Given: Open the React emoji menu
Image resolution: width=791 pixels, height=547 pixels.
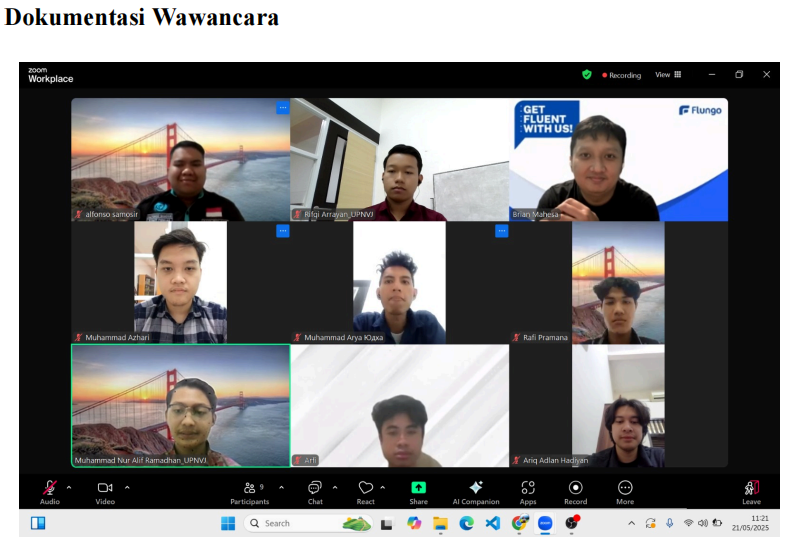Looking at the screenshot, I should 365,488.
